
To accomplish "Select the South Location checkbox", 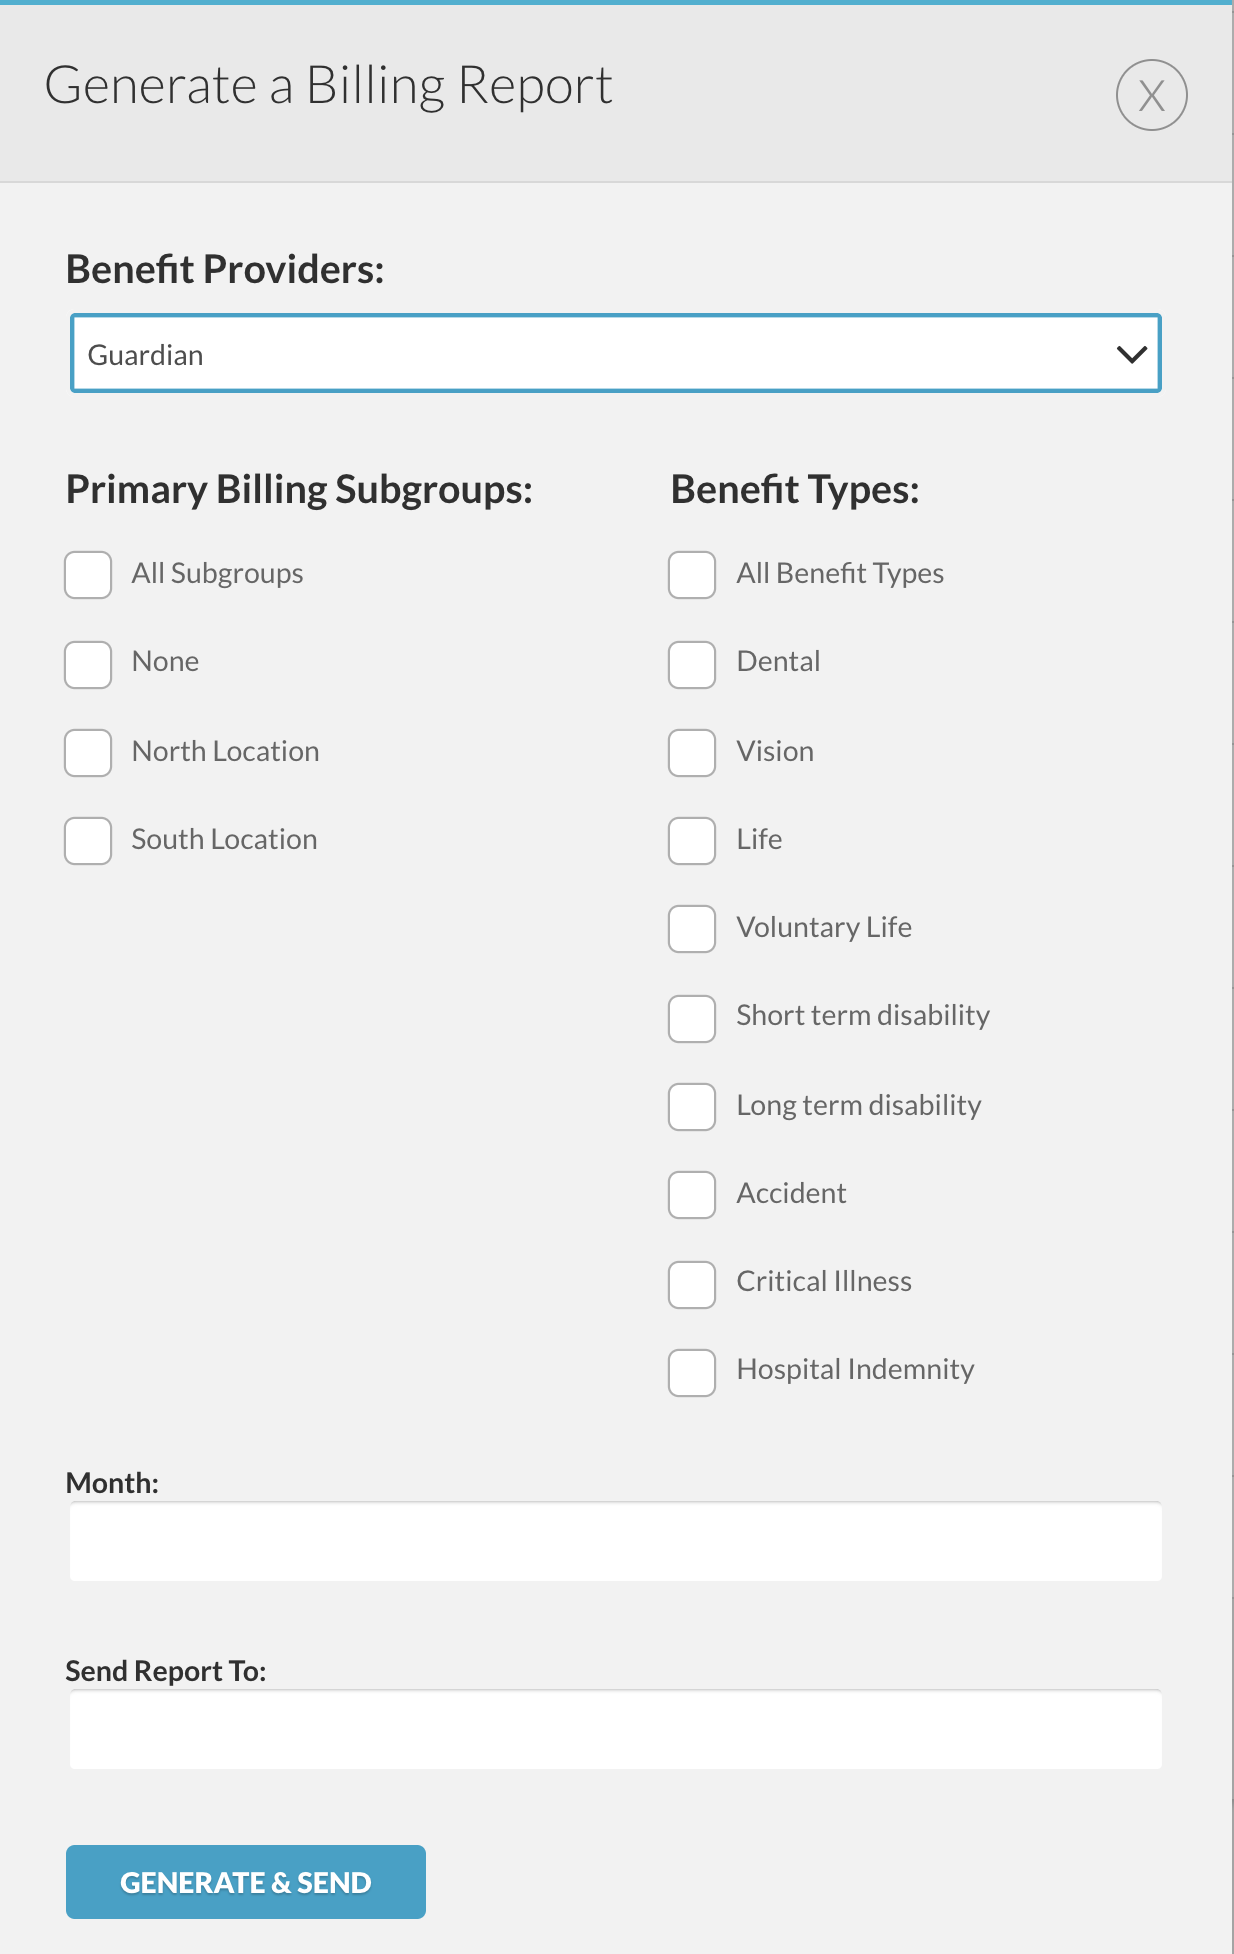I will coord(88,841).
